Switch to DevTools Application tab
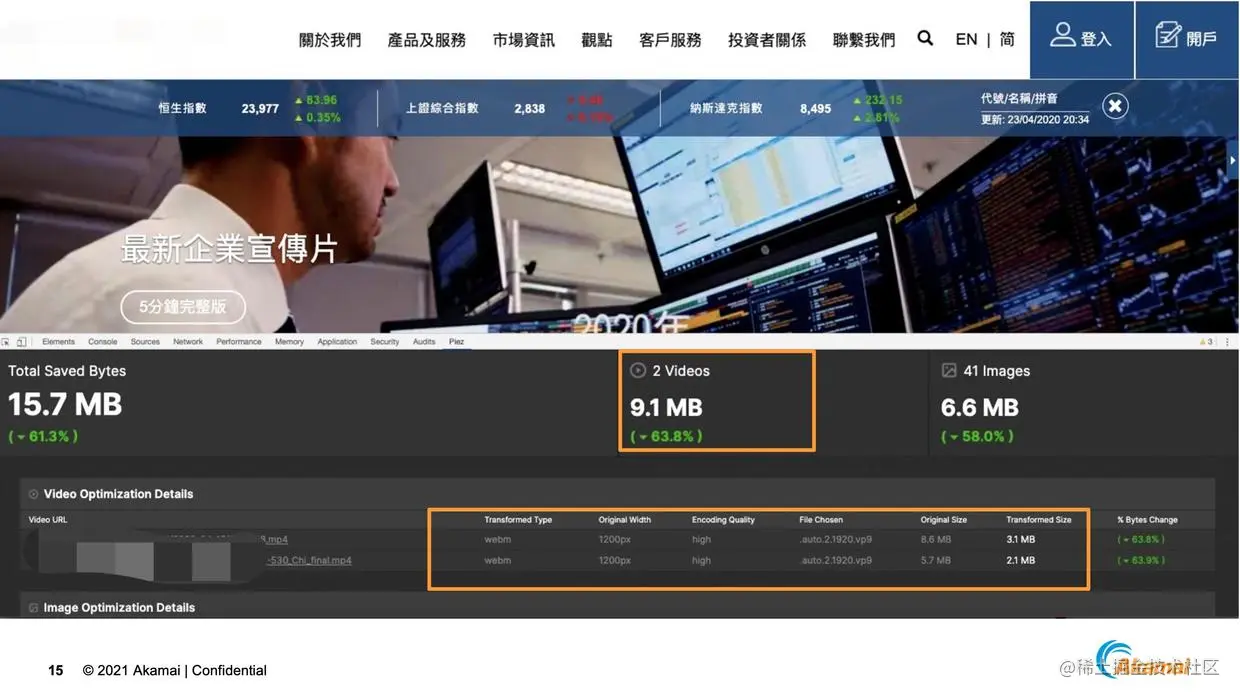Viewport: 1240px width, 698px height. click(337, 342)
